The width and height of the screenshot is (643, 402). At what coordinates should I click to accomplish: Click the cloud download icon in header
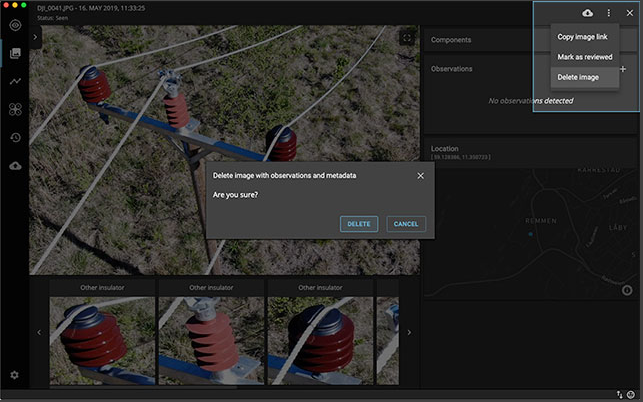[587, 13]
